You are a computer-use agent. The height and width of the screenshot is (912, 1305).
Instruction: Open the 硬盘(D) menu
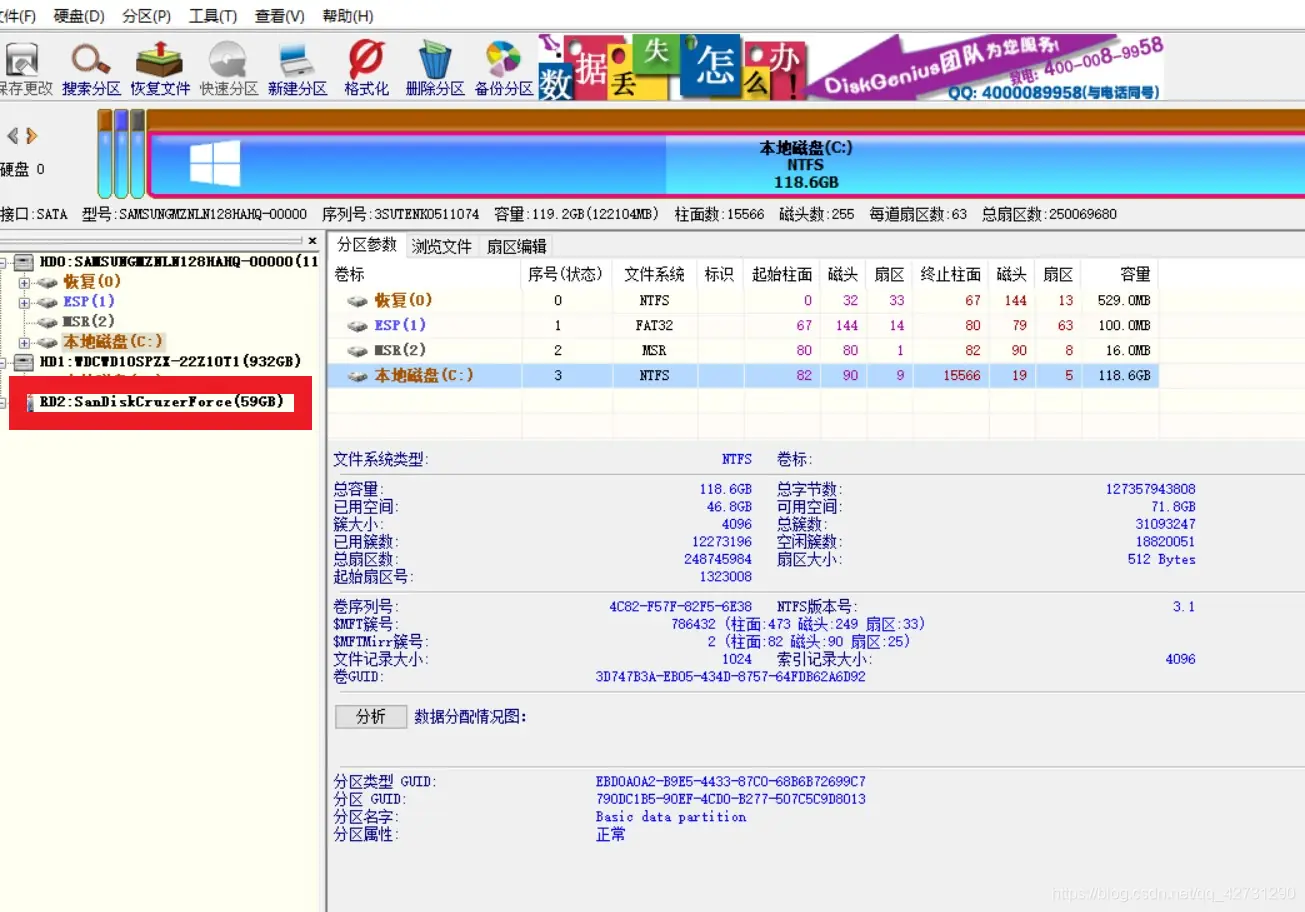pos(79,16)
